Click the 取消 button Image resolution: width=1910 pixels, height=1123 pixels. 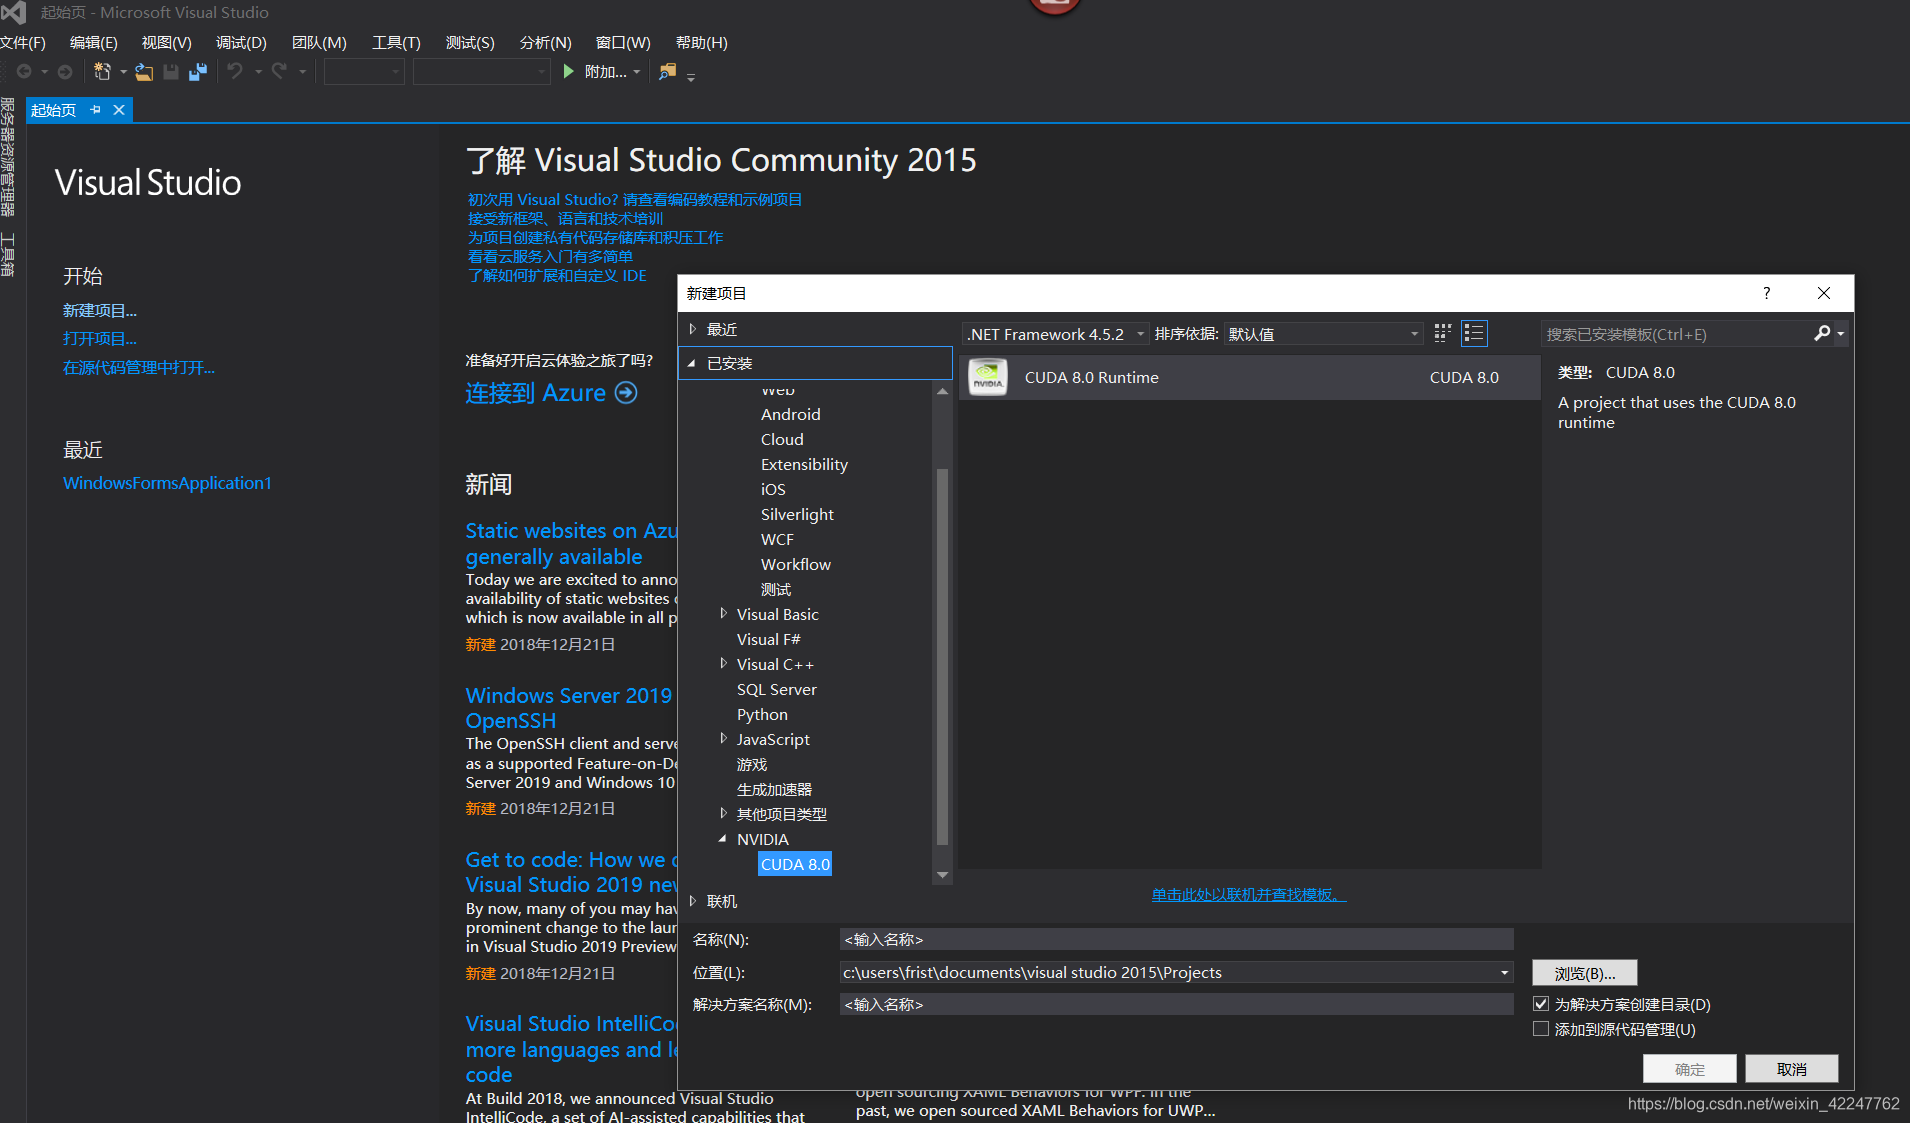pyautogui.click(x=1791, y=1069)
